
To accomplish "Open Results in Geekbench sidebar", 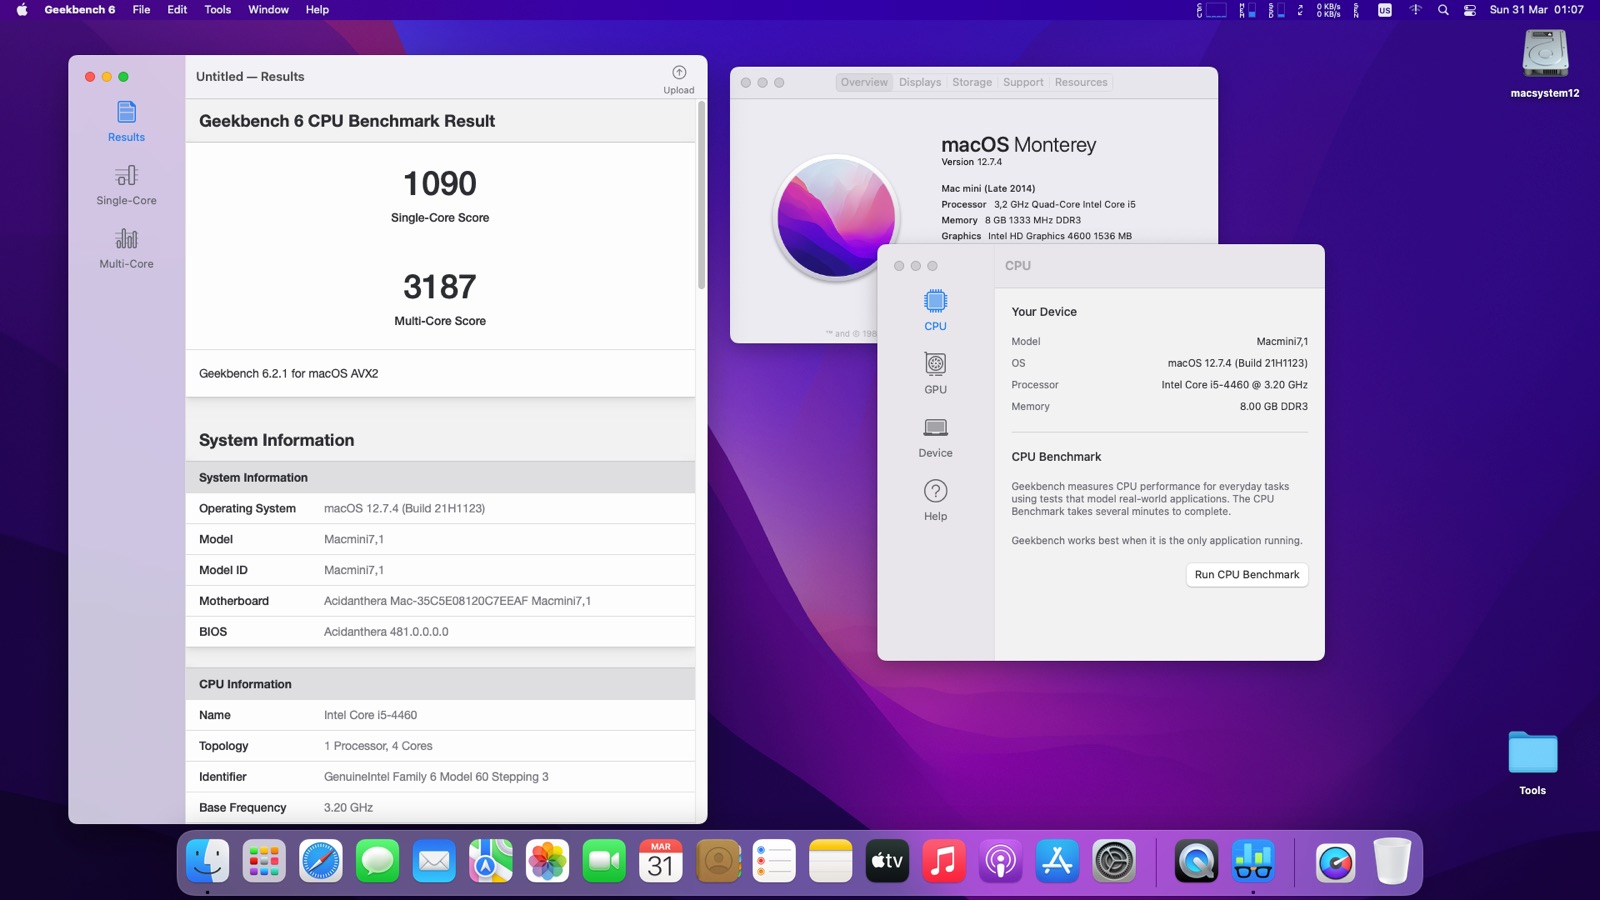I will (x=126, y=121).
